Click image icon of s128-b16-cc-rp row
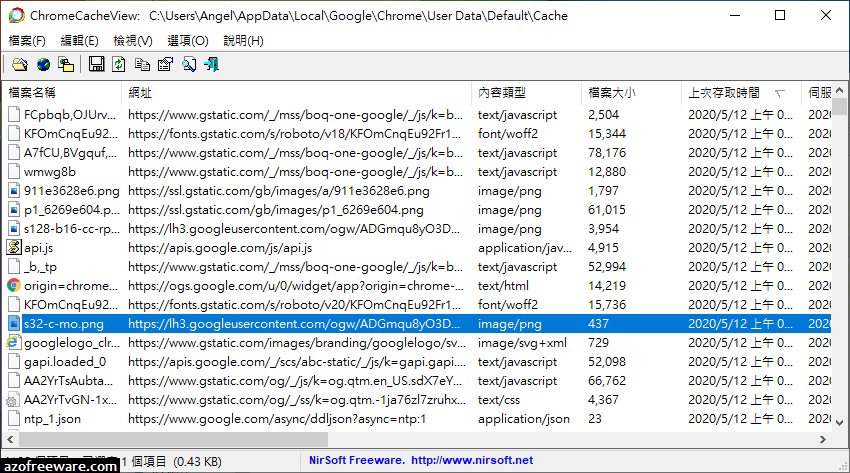Screen dimensions: 850x473 tap(14, 229)
